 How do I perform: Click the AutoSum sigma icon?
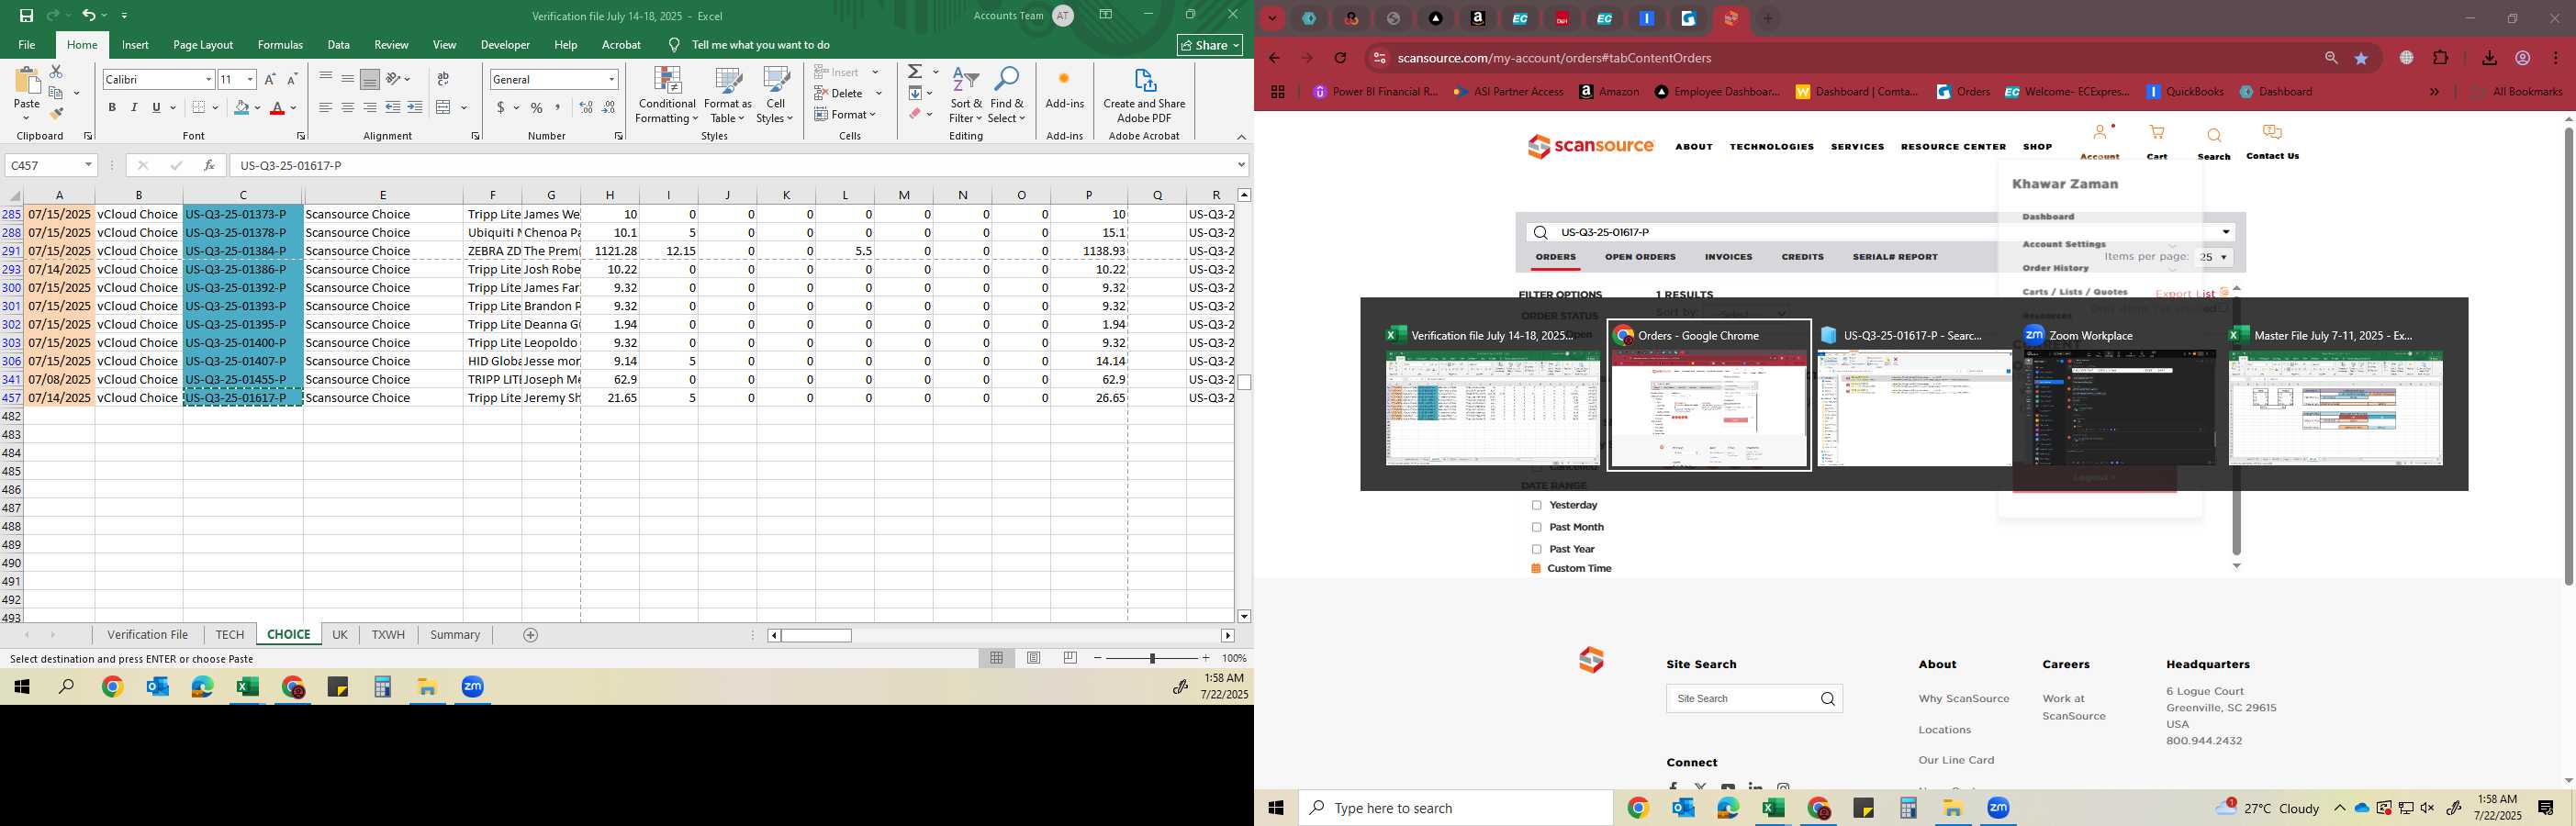[915, 72]
